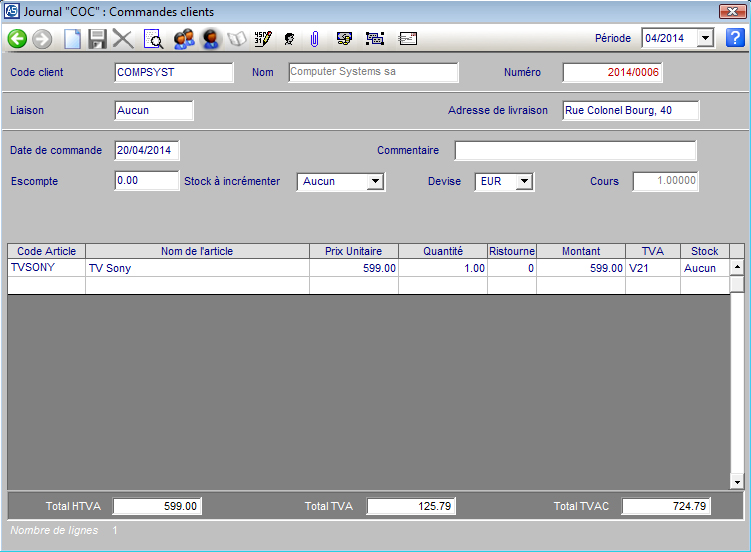Open the Devise currency dropdown
Viewport: 751px width, 552px height.
[524, 182]
